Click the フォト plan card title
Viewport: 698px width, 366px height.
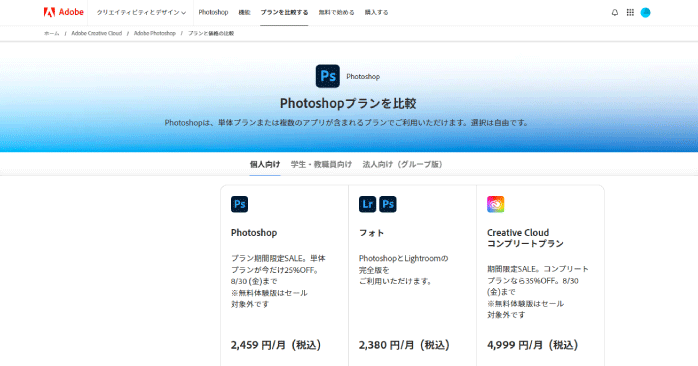point(371,232)
